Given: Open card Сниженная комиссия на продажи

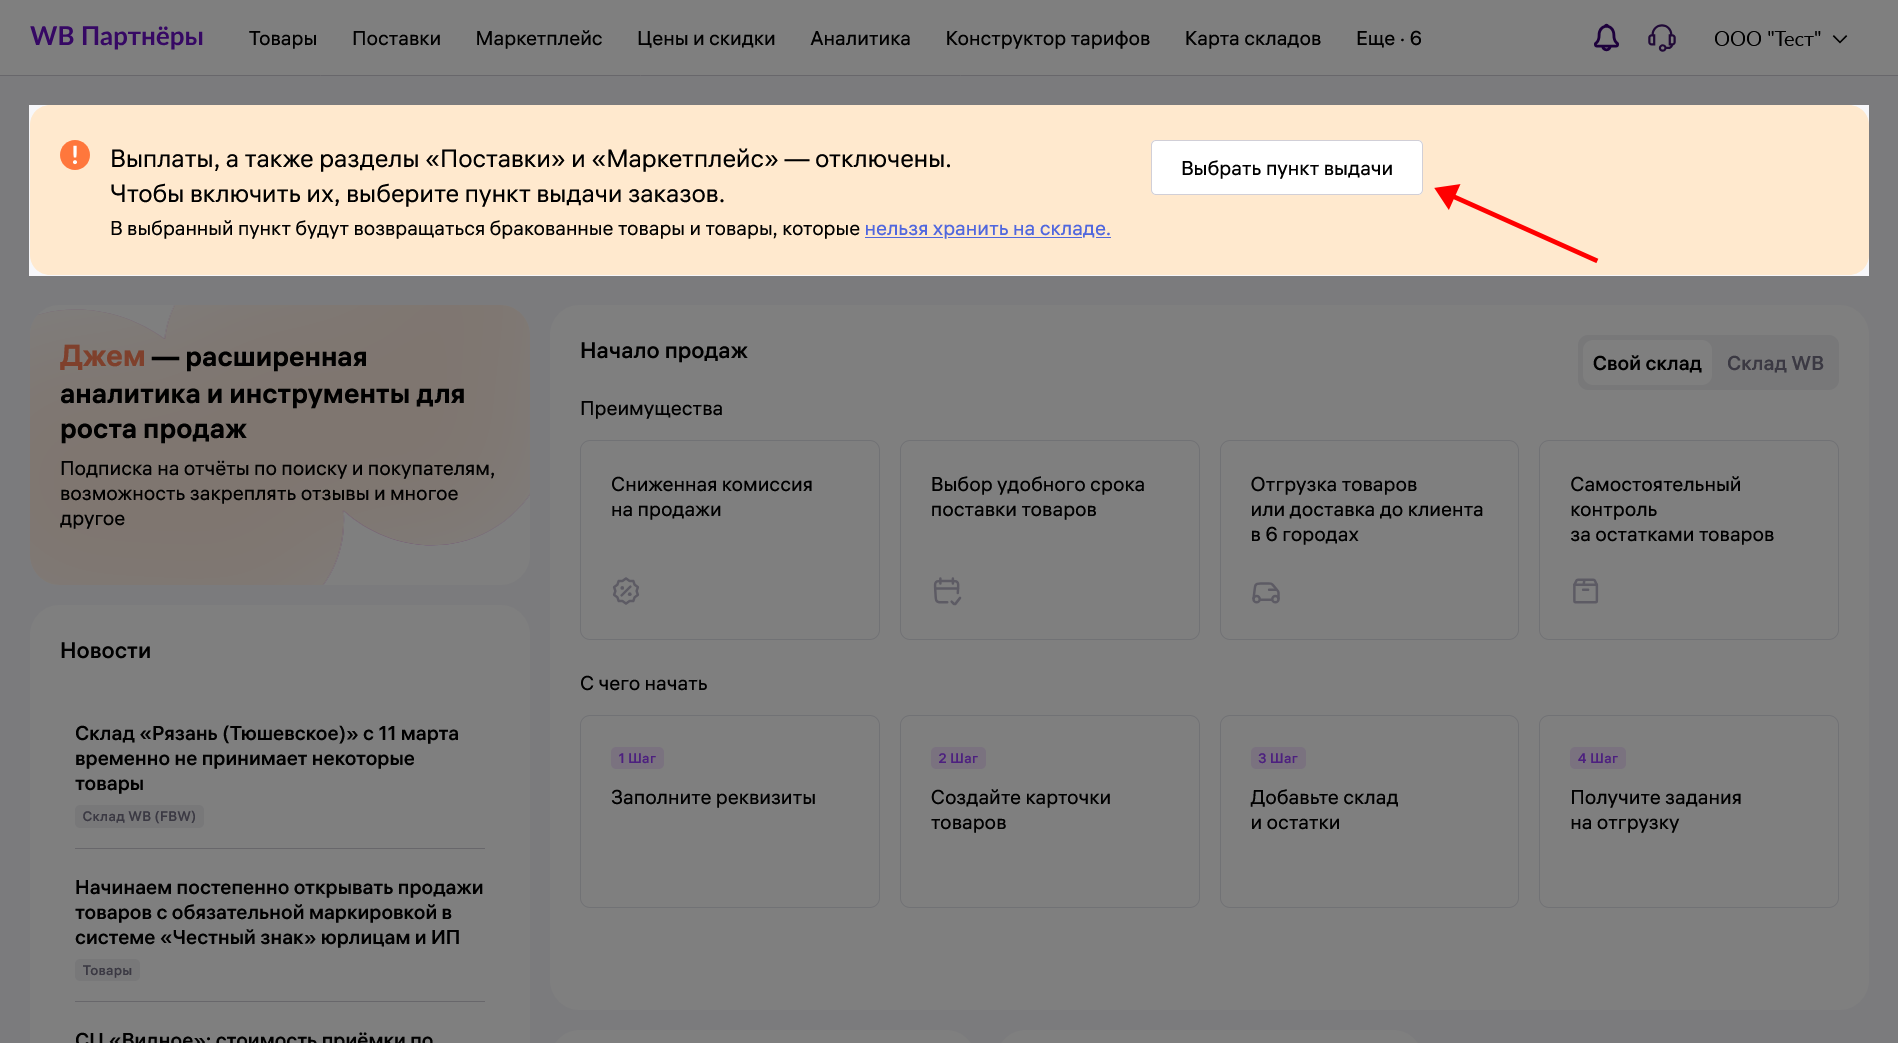Looking at the screenshot, I should click(729, 540).
